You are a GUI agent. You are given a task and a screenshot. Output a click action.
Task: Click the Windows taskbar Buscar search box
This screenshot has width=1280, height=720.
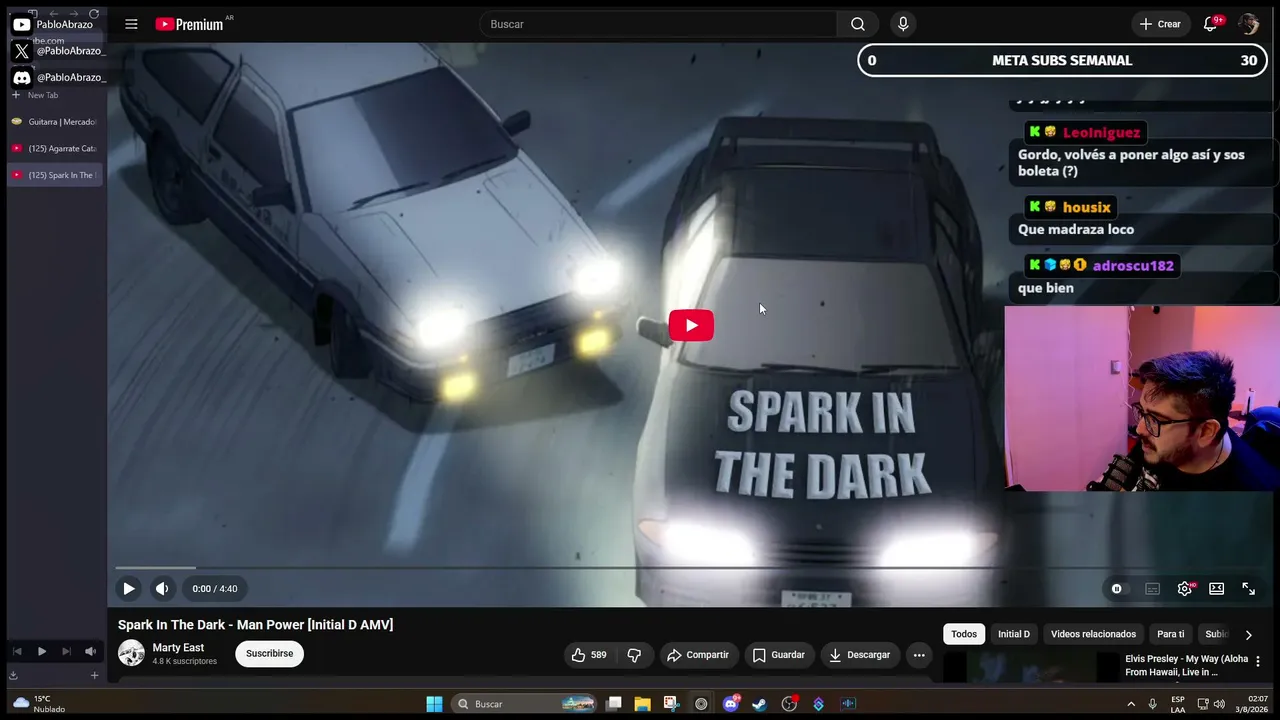525,704
